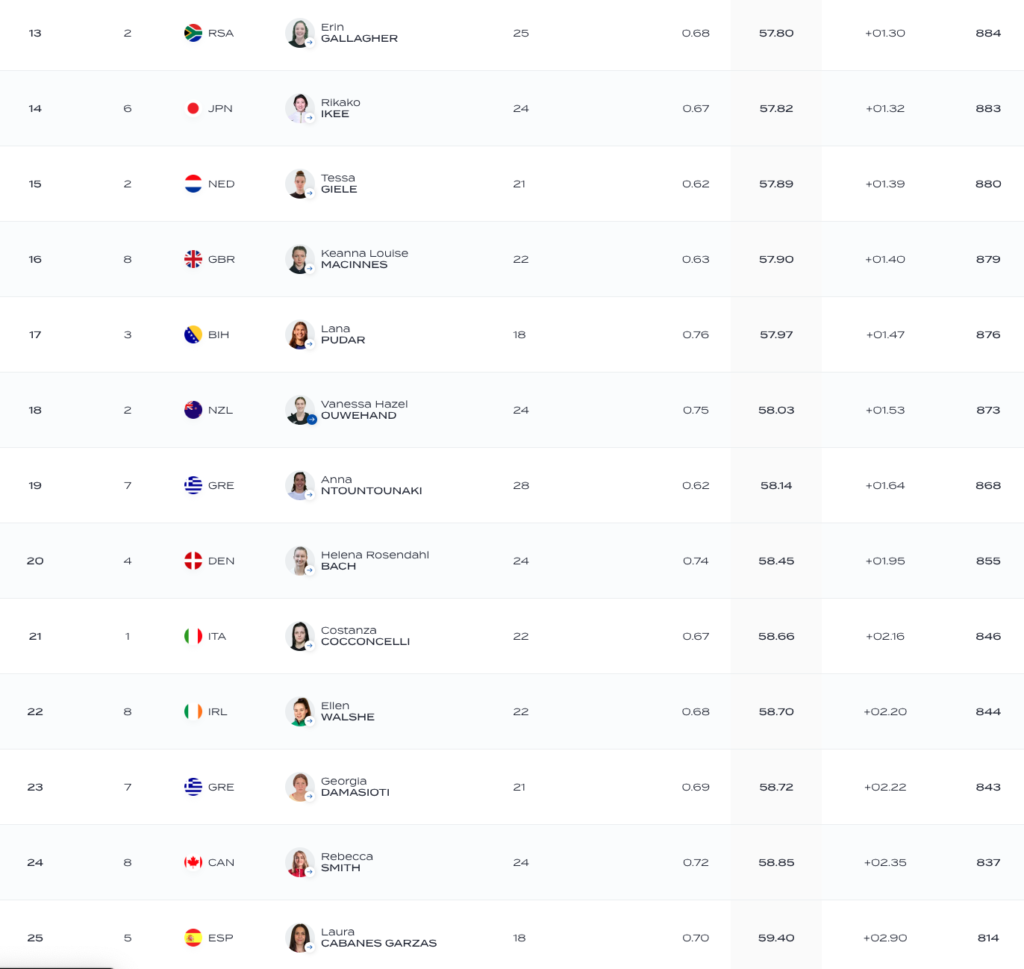
Task: Click Ellen Walshe's time 58.70
Action: tap(776, 712)
